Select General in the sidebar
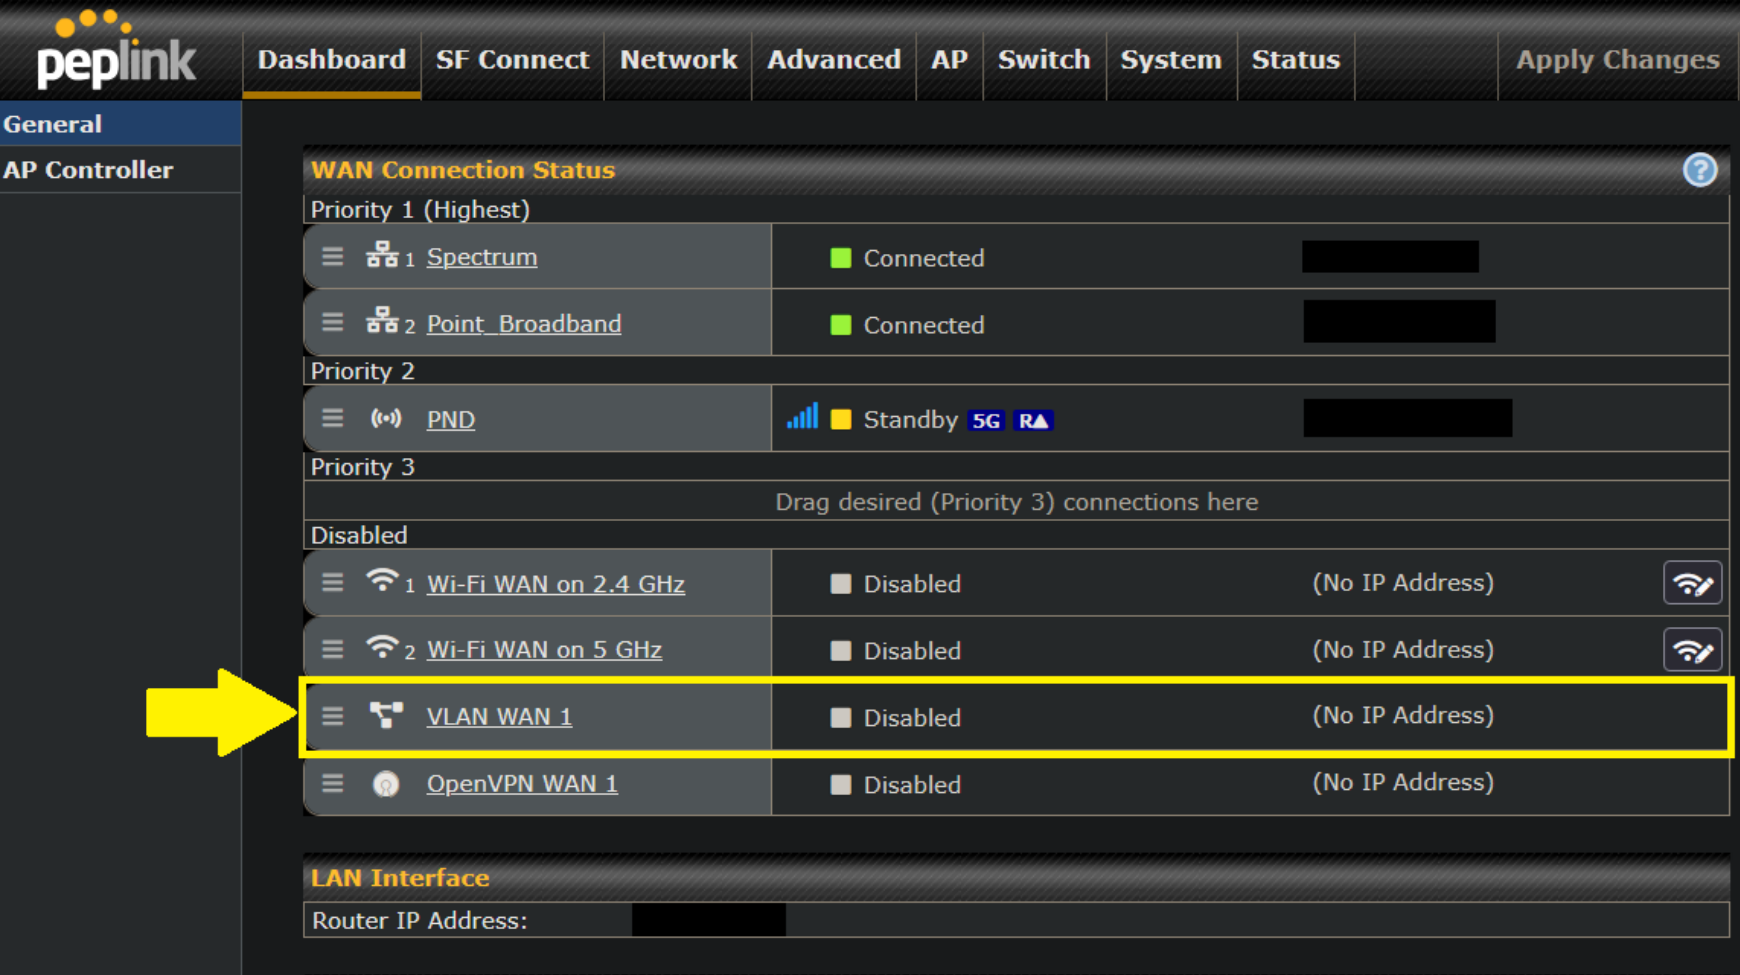Image resolution: width=1740 pixels, height=975 pixels. click(x=120, y=124)
